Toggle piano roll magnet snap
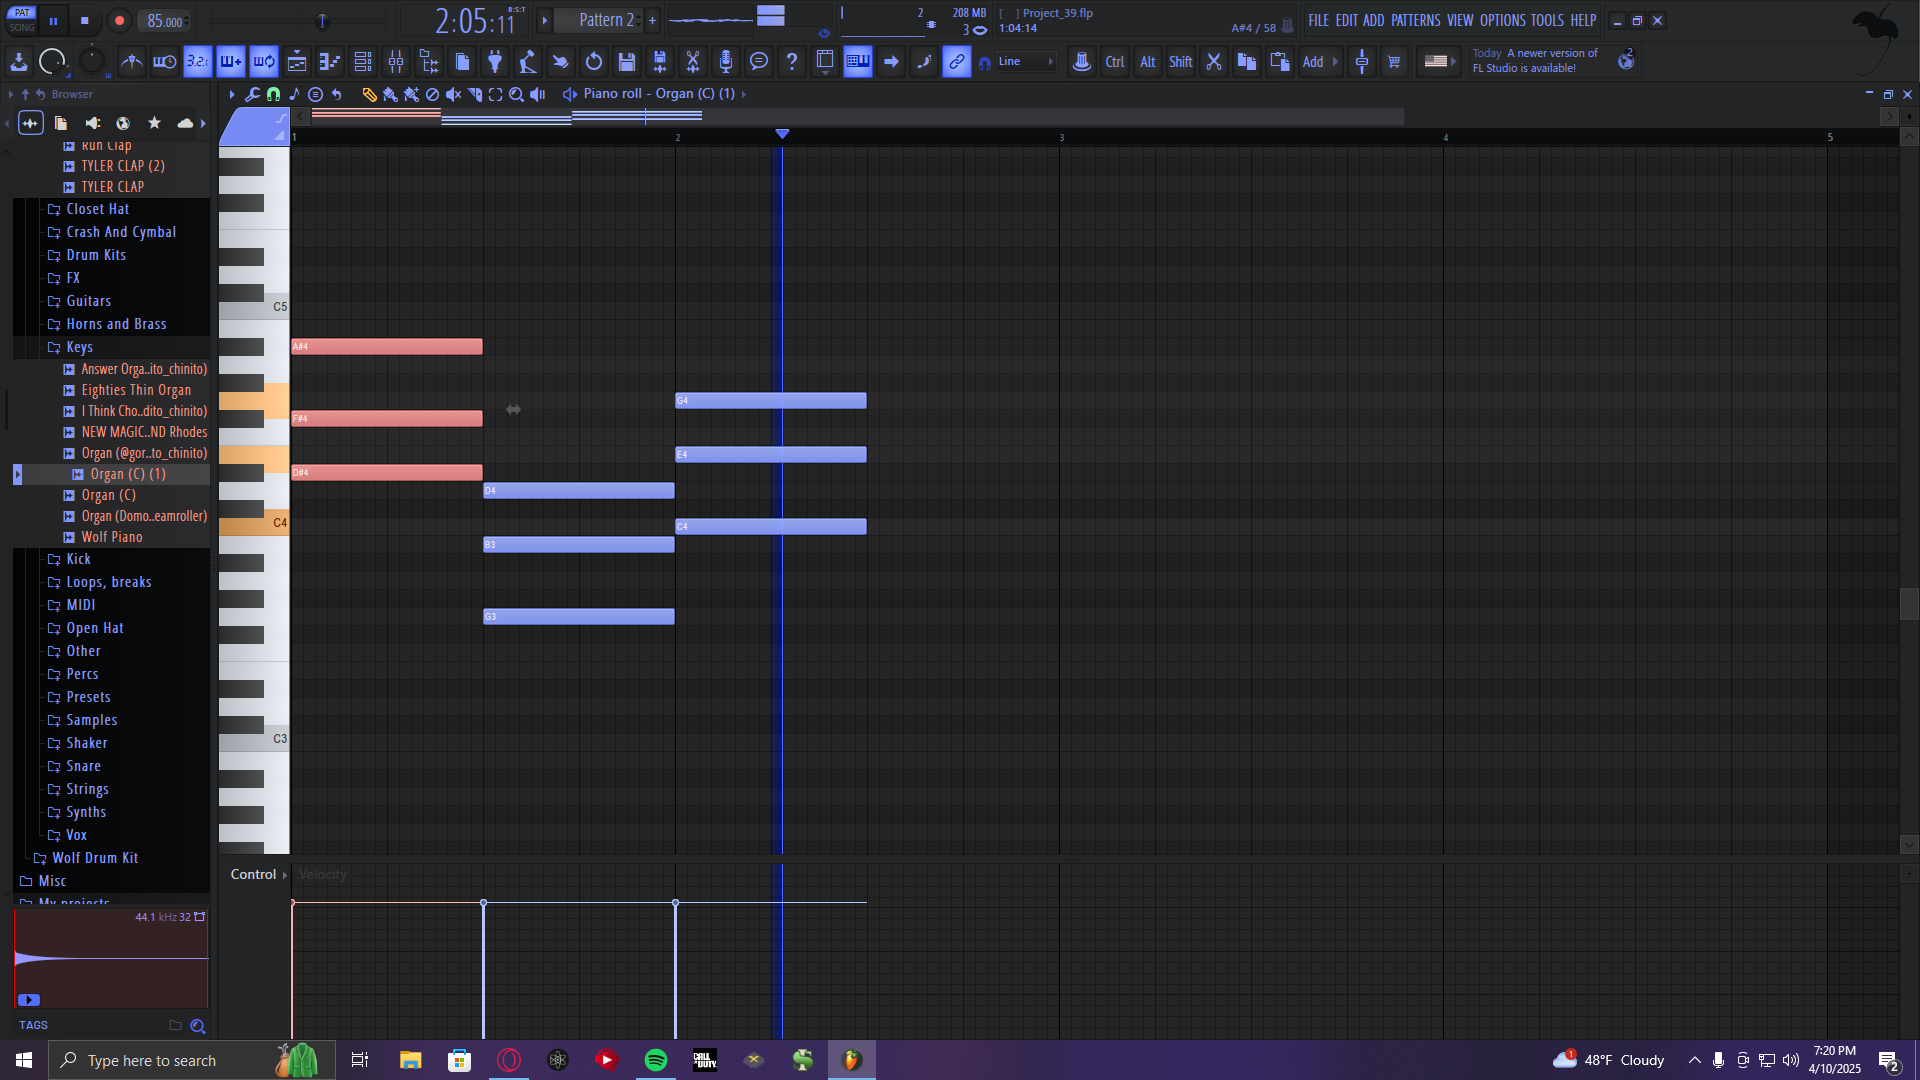Image resolution: width=1920 pixels, height=1080 pixels. click(273, 94)
